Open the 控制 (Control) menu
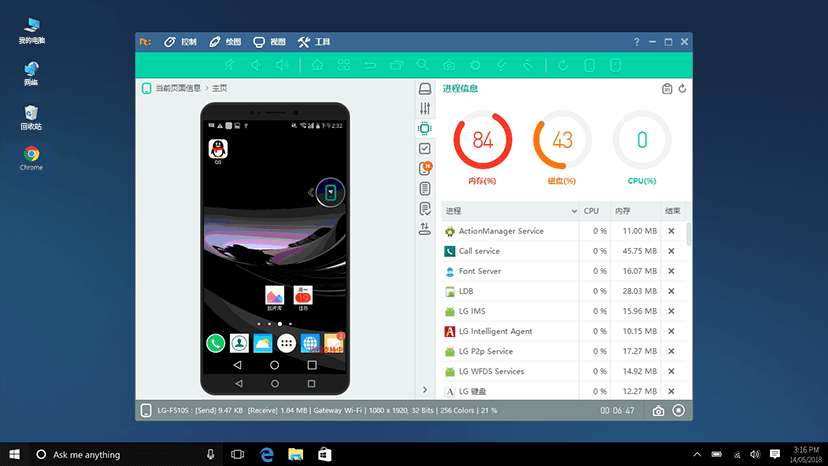 [180, 42]
